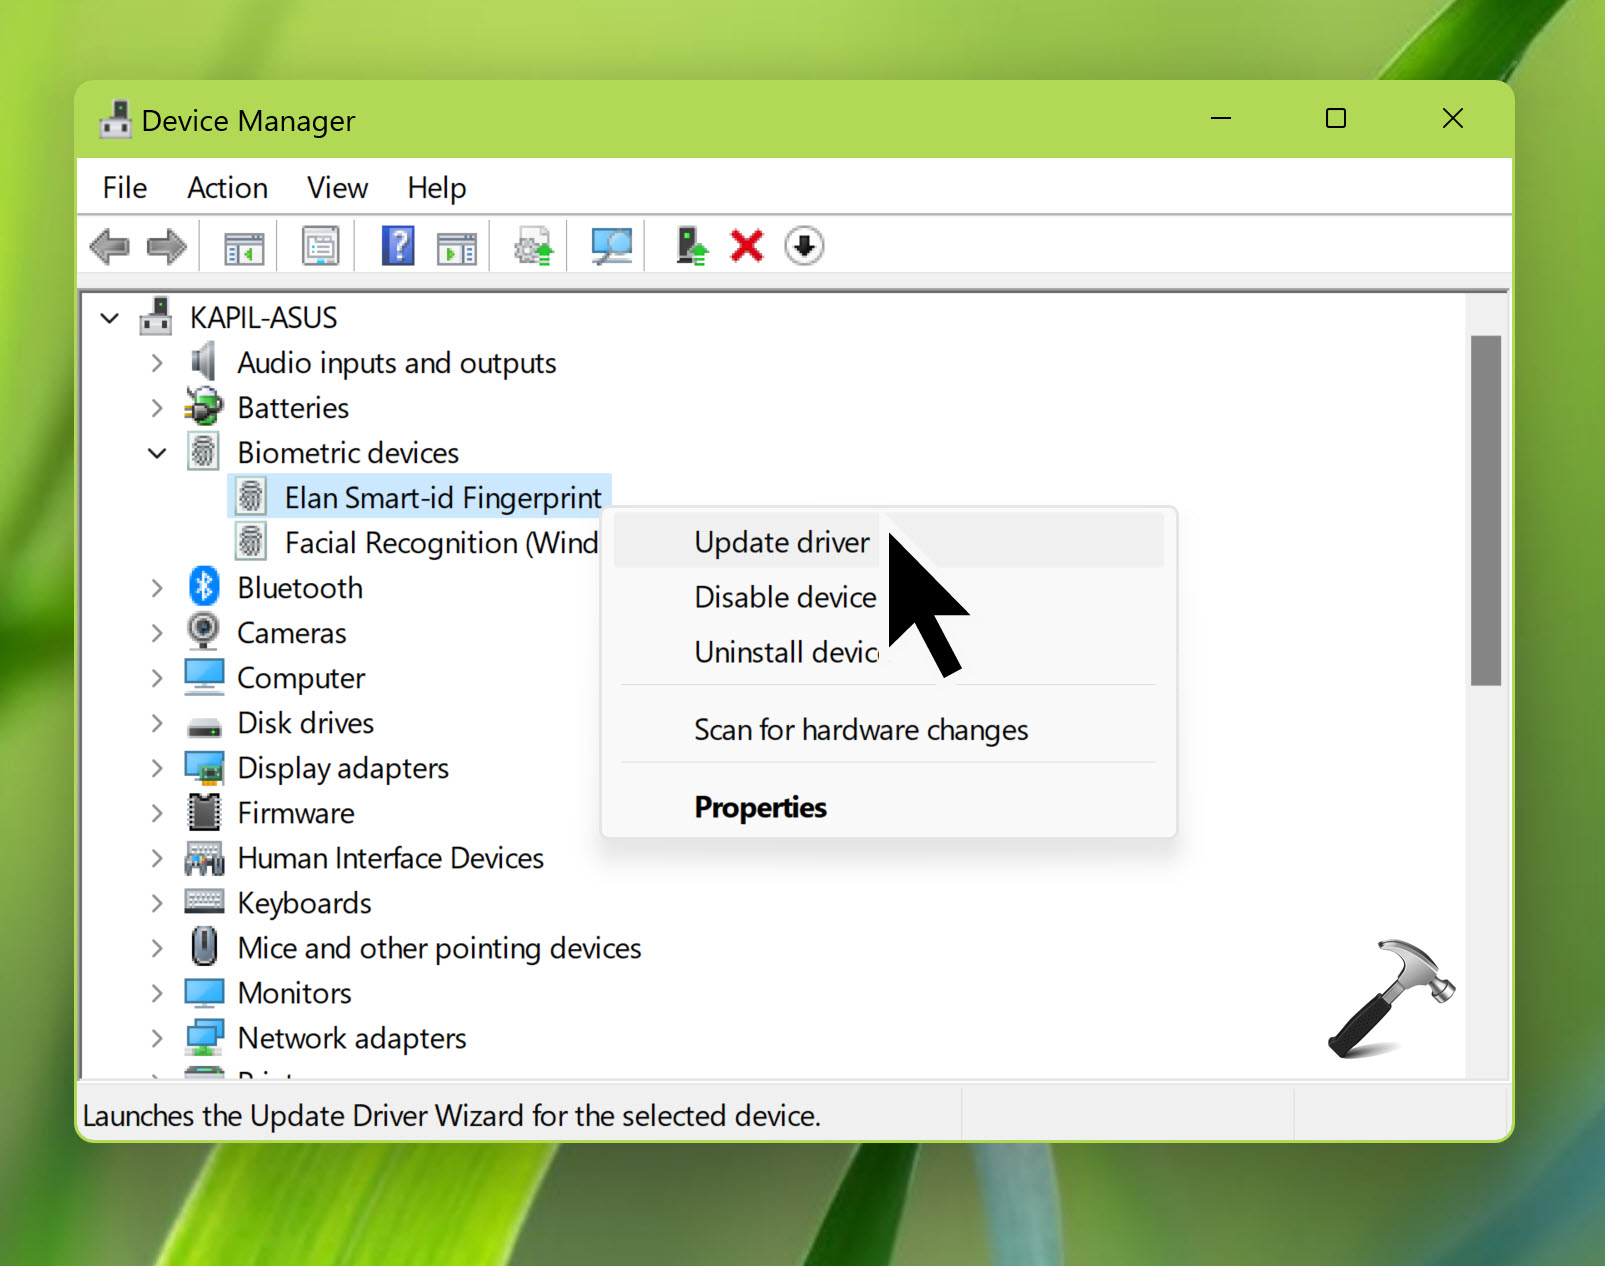Open the blue Help question-mark toolbar icon
Image resolution: width=1605 pixels, height=1266 pixels.
[398, 246]
